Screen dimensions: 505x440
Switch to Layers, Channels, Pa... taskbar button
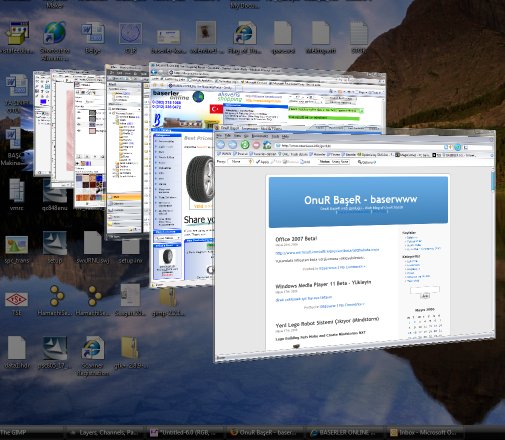[x=105, y=433]
